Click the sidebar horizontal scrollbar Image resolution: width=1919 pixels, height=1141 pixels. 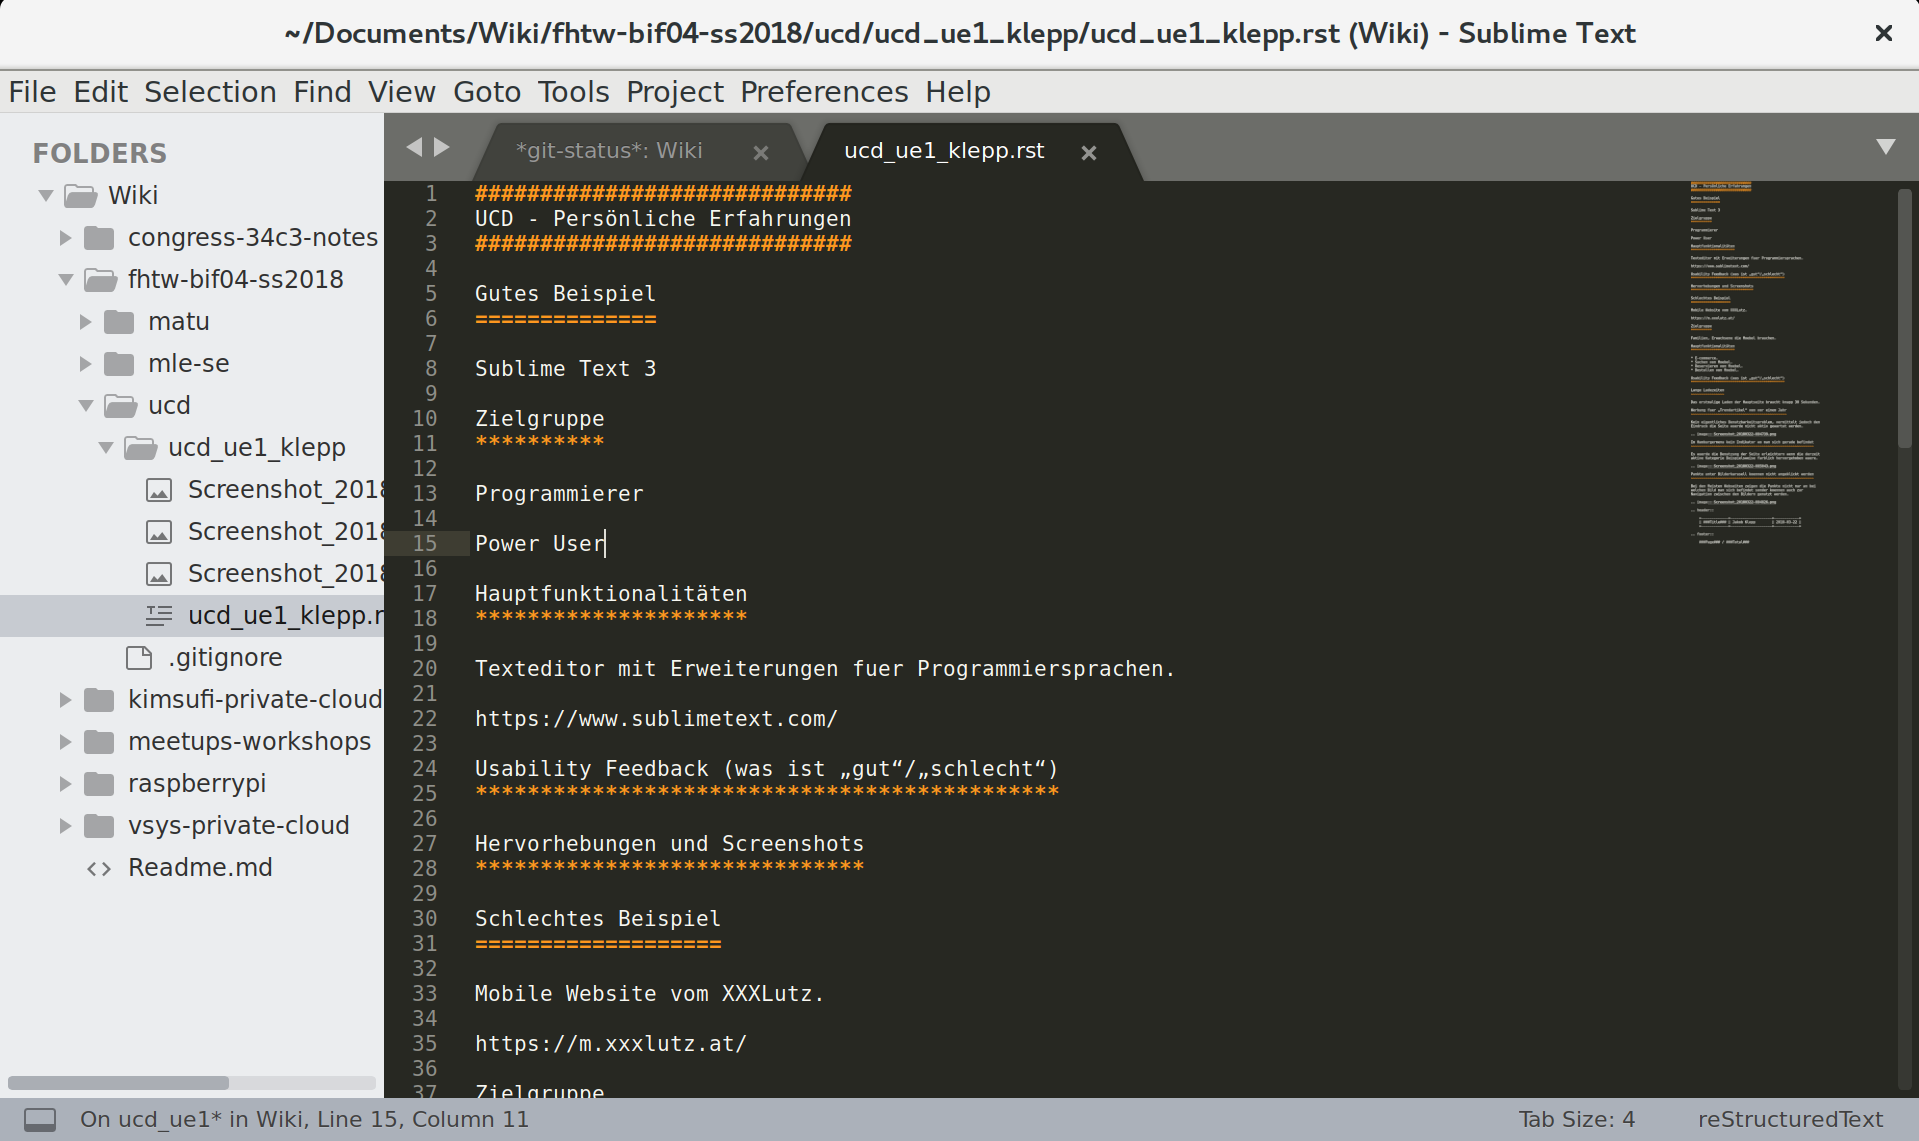[x=119, y=1083]
